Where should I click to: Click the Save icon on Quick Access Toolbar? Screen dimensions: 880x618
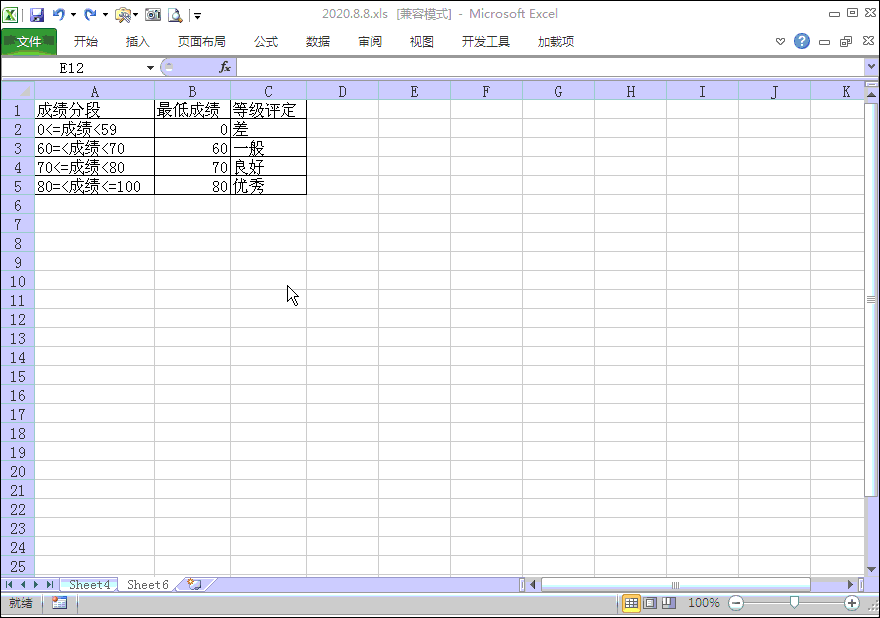[x=37, y=15]
